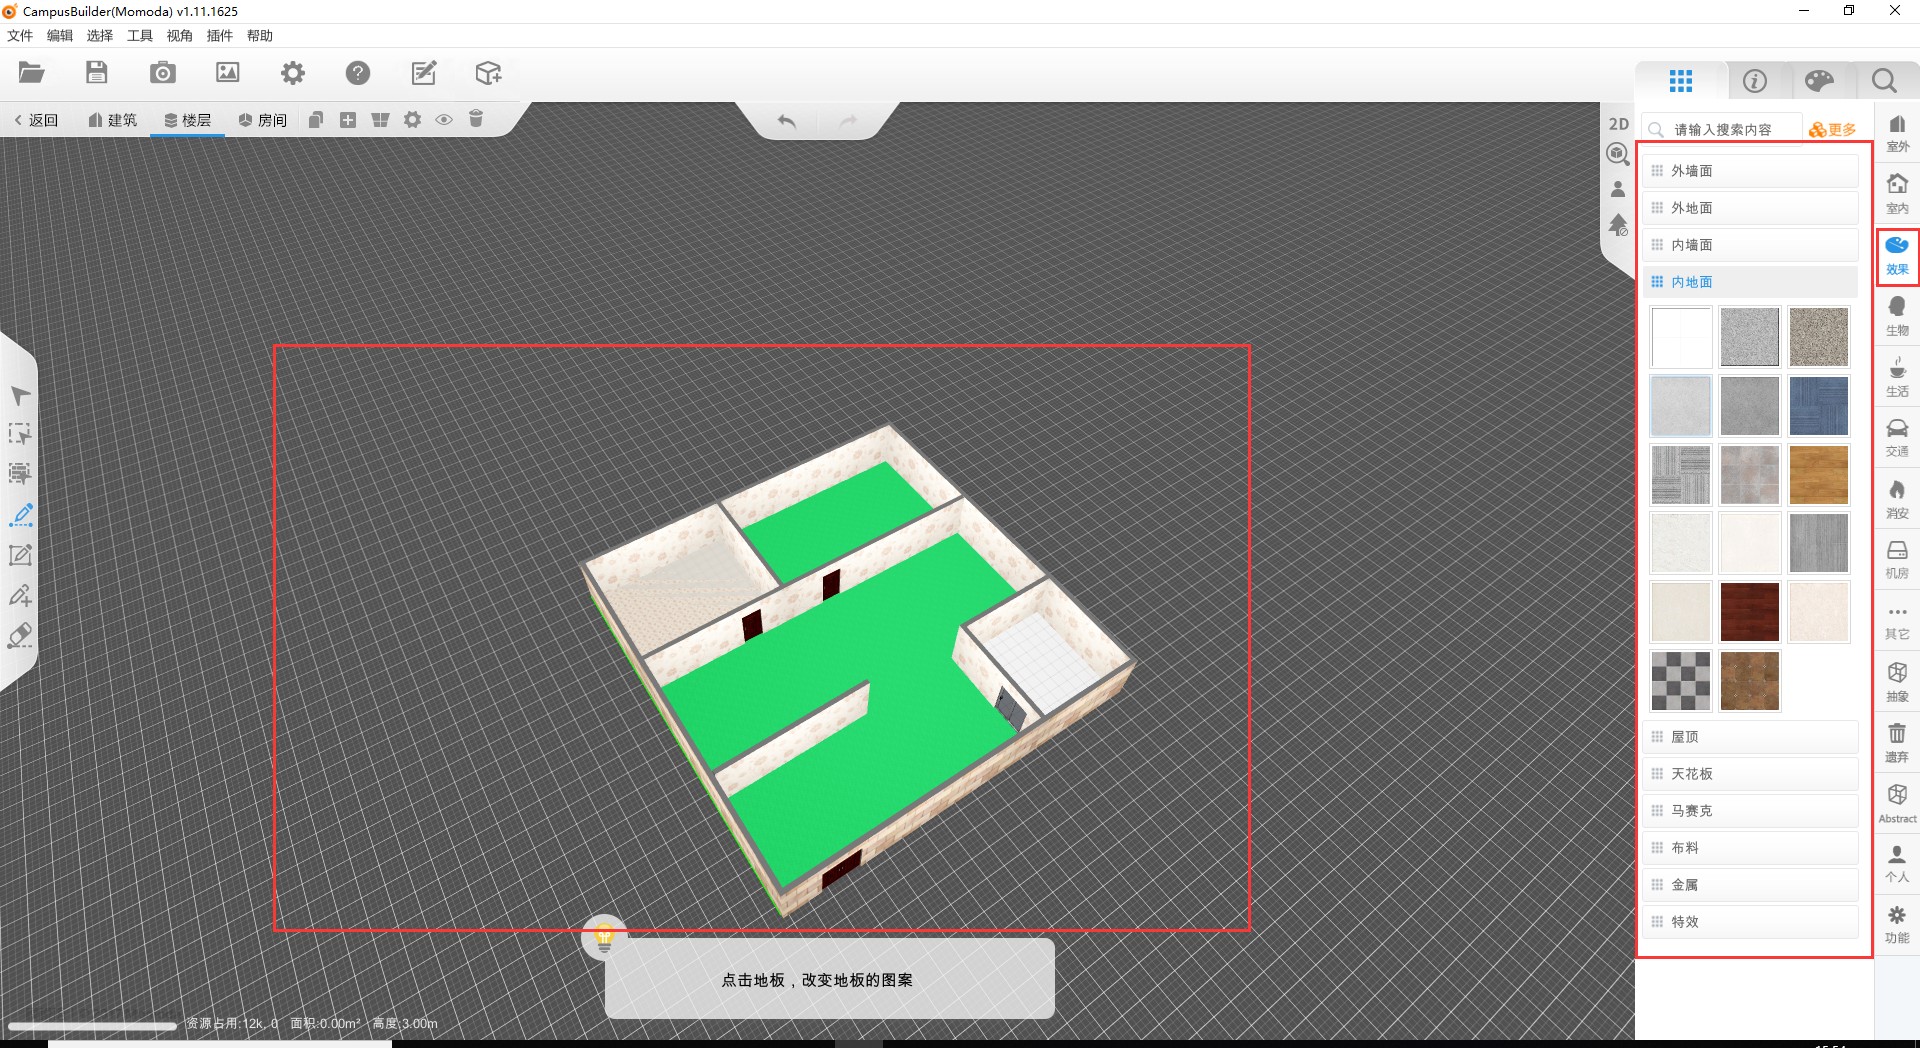The height and width of the screenshot is (1048, 1920).
Task: Delete floor trash icon in floor toolbar
Action: coord(476,119)
